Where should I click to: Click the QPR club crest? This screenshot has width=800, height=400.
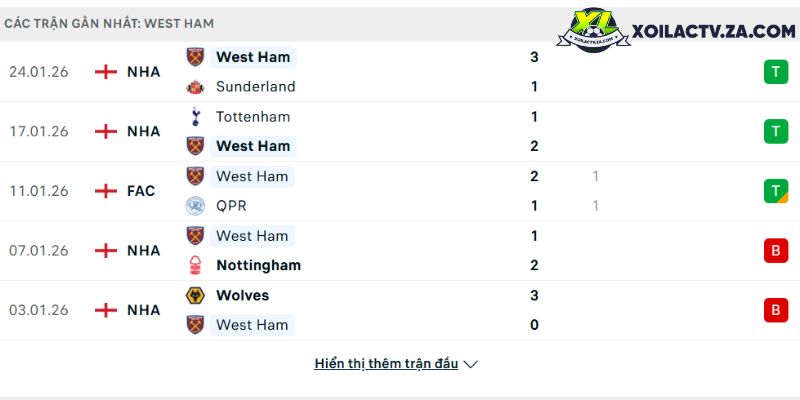pyautogui.click(x=195, y=206)
